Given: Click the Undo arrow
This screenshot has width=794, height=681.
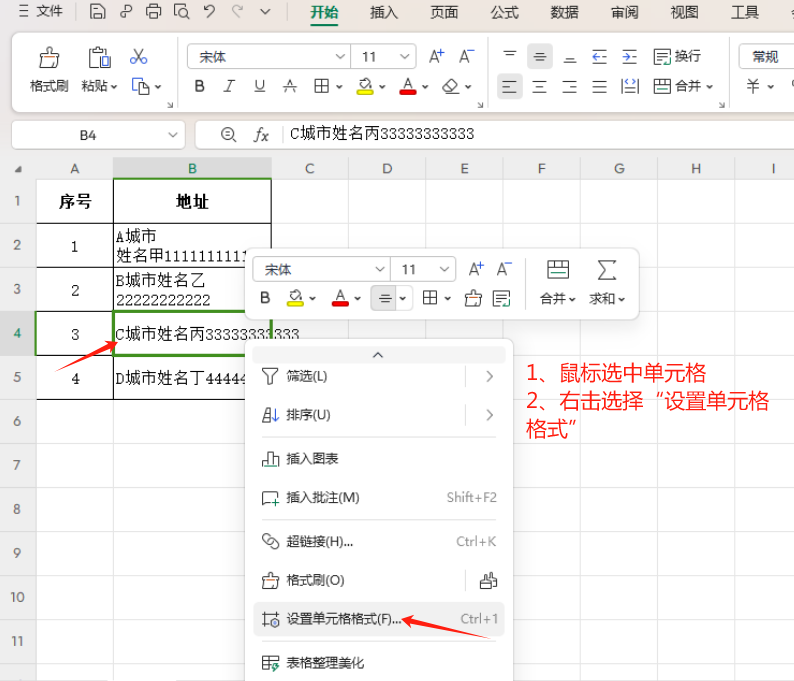Looking at the screenshot, I should click(x=209, y=11).
